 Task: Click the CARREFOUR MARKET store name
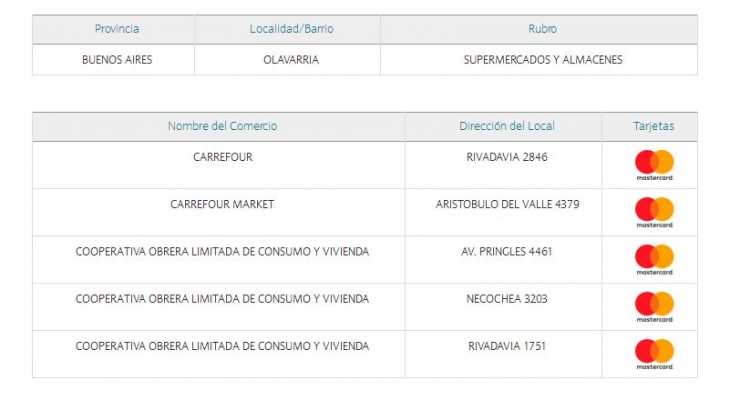[x=222, y=204]
